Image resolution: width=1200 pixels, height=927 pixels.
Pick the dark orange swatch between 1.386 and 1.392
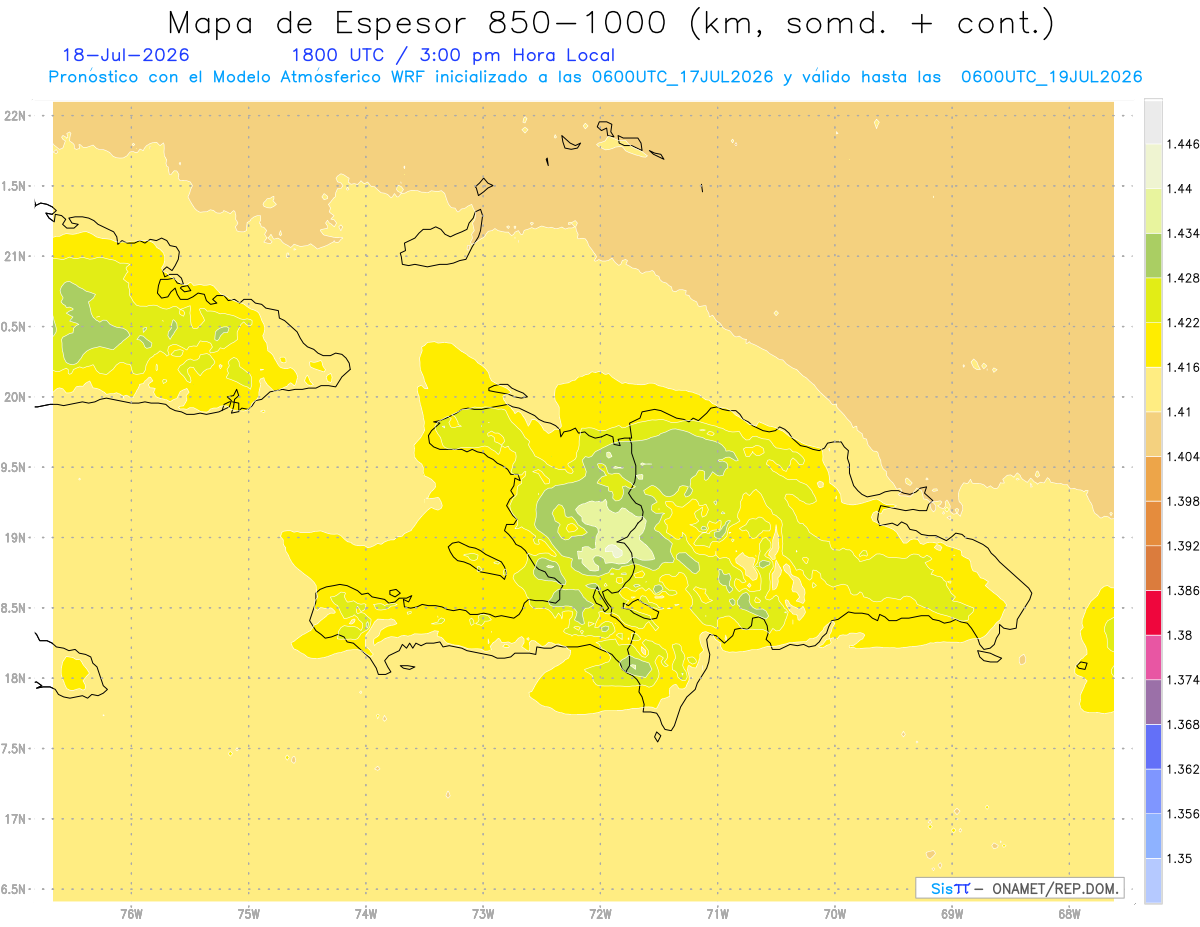click(x=1153, y=568)
